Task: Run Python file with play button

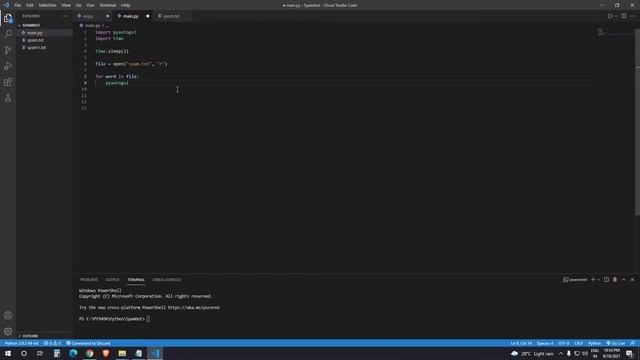Action: [610, 16]
